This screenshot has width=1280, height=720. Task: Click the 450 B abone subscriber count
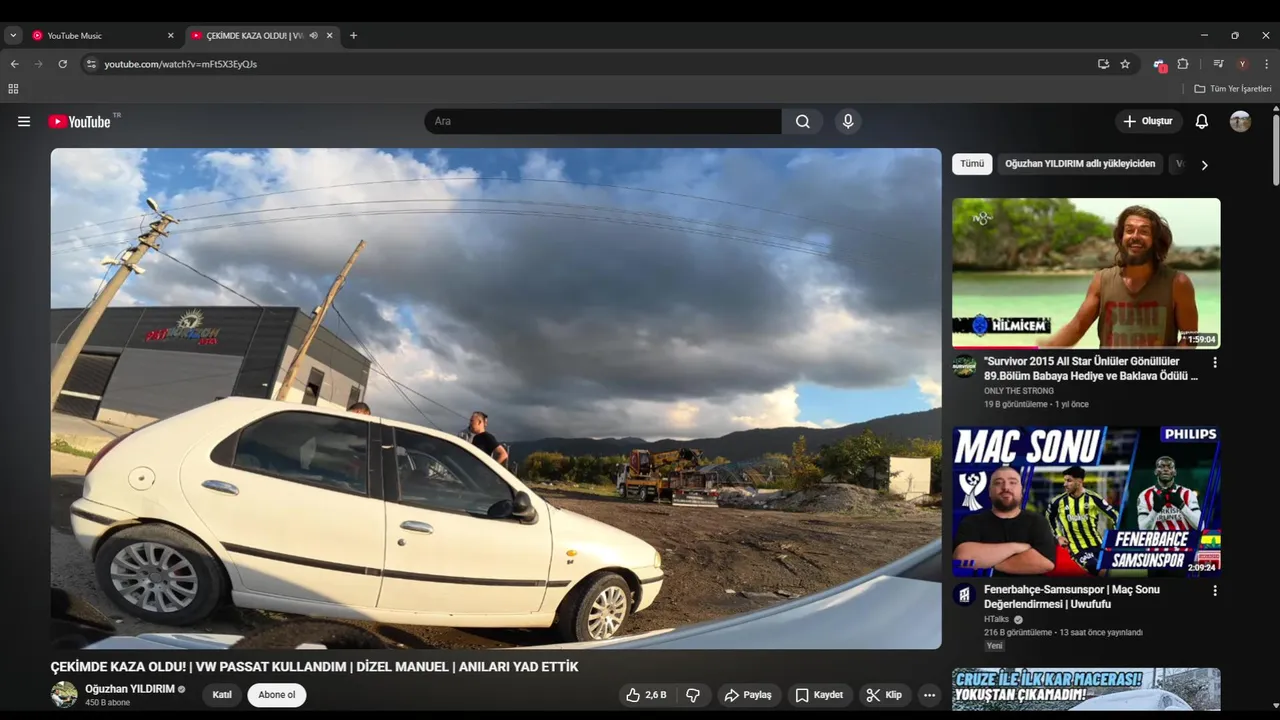click(x=108, y=703)
